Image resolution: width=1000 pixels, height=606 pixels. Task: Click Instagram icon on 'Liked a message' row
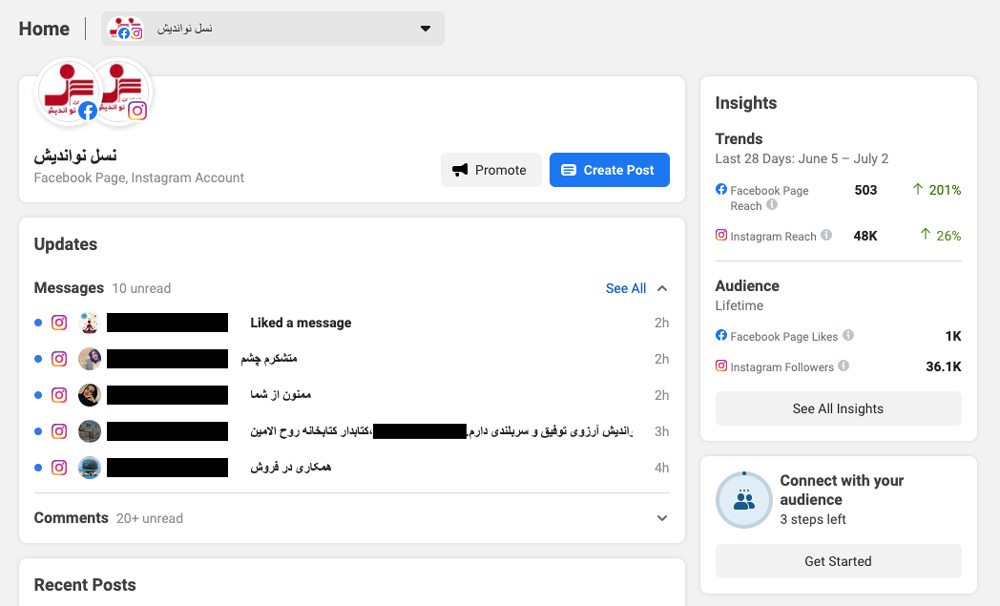59,323
